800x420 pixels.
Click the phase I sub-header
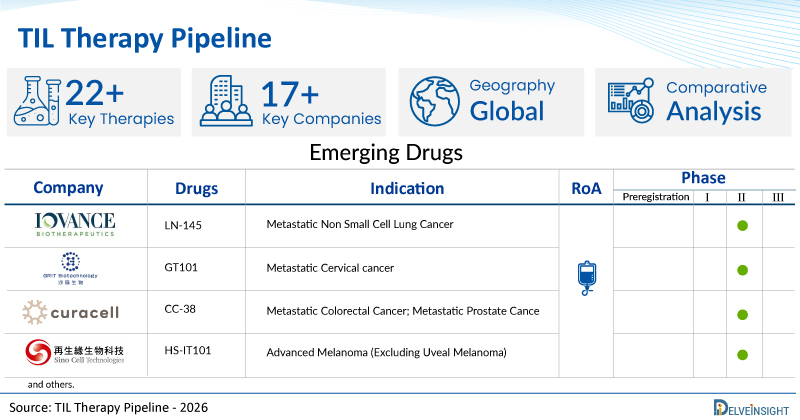(x=707, y=197)
